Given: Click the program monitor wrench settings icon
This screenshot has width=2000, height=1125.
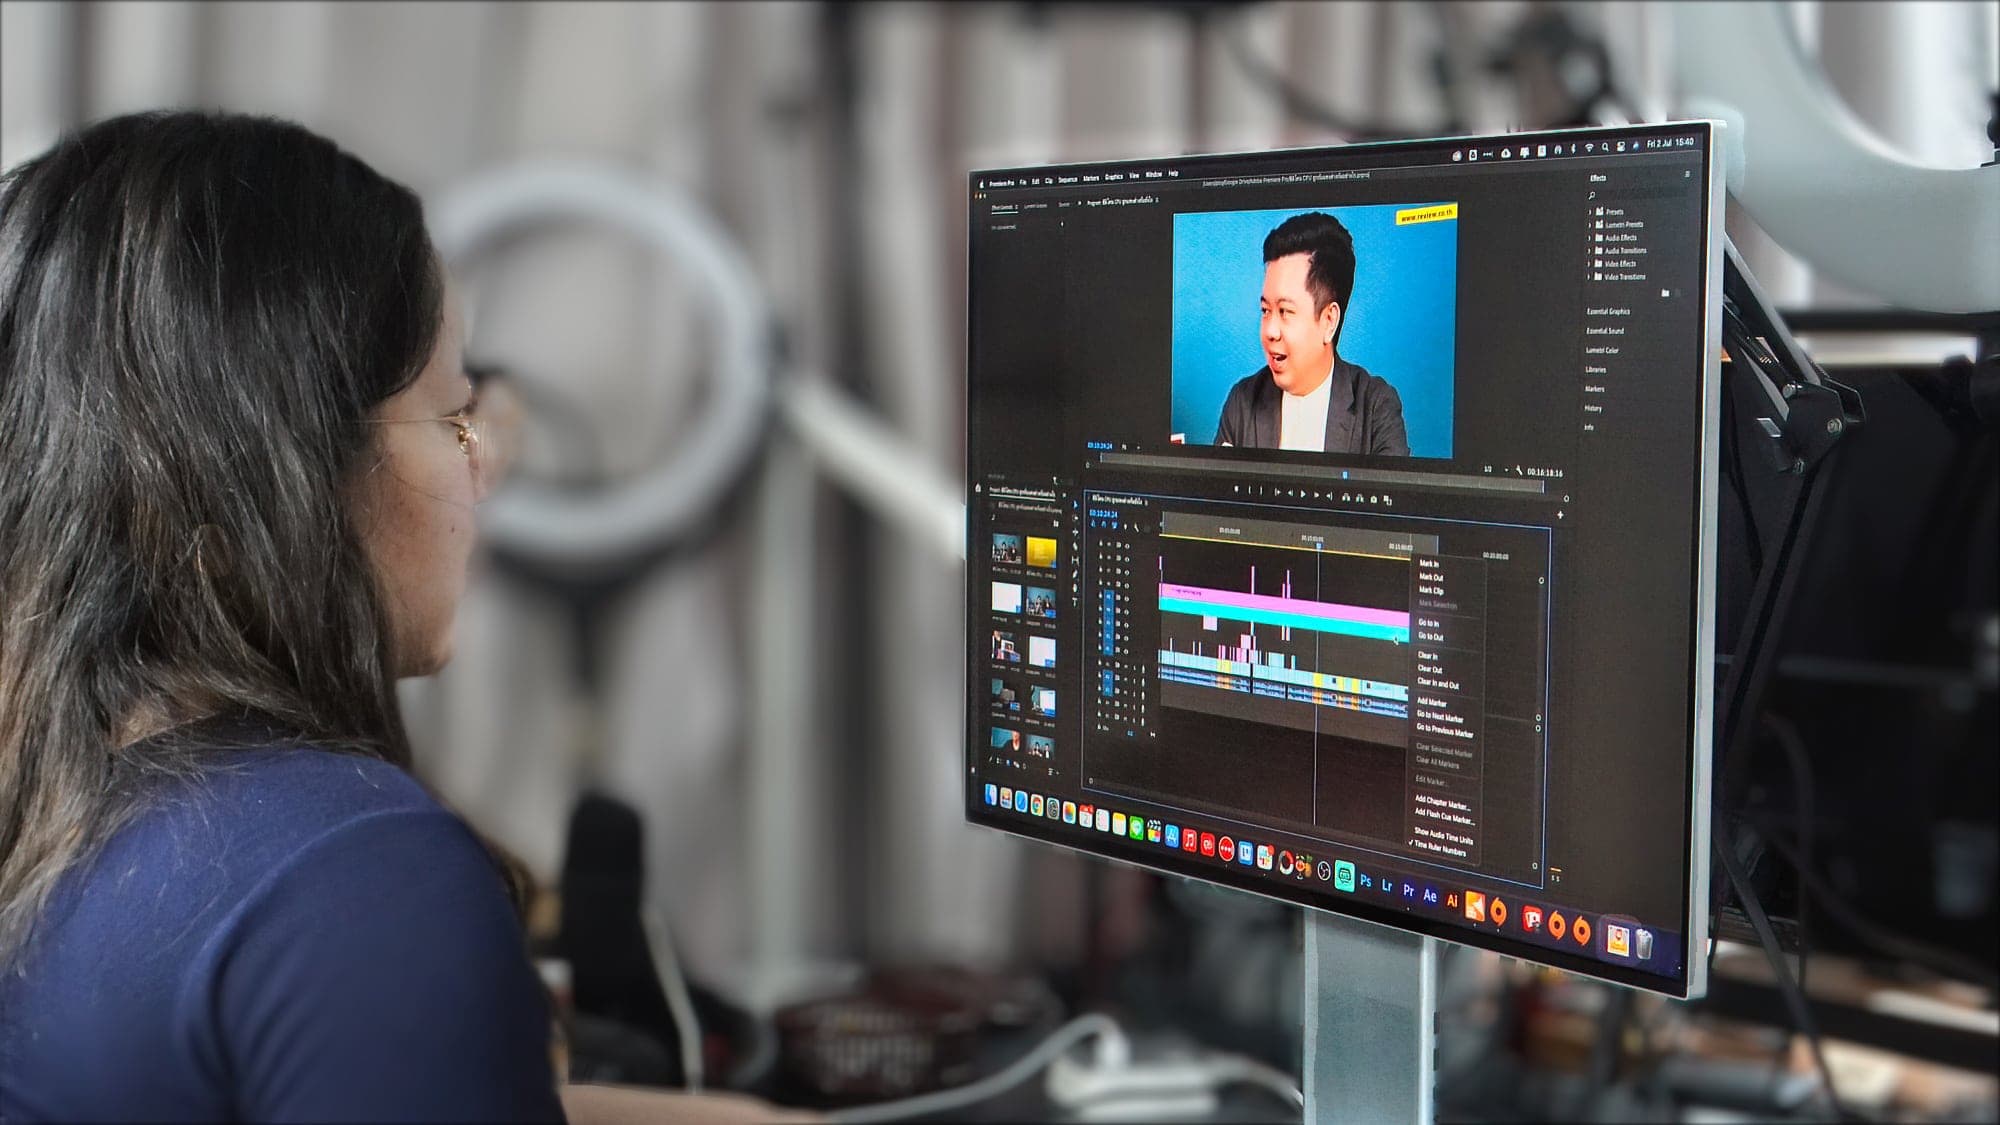Looking at the screenshot, I should [x=1519, y=470].
